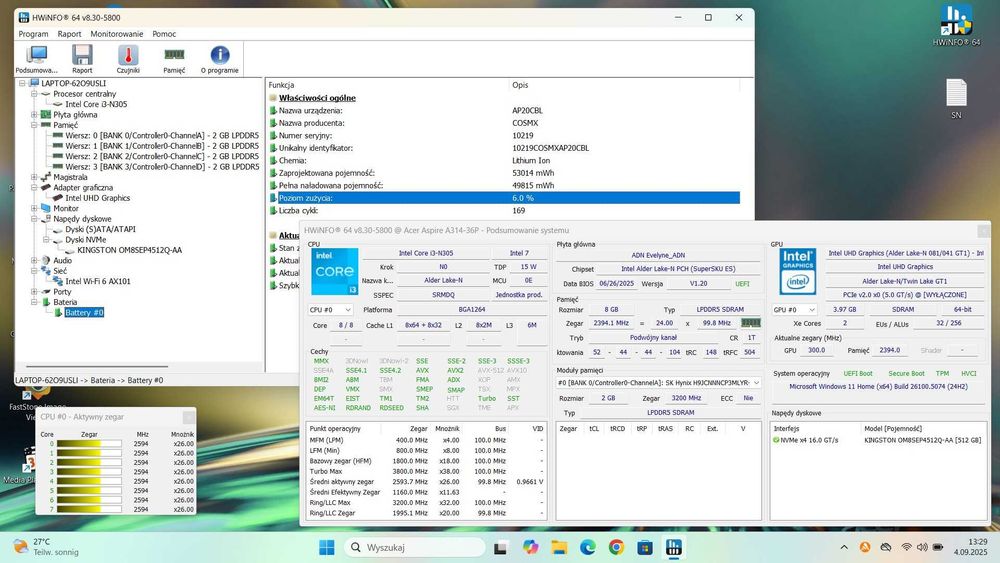The height and width of the screenshot is (563, 1000).
Task: Select memory row Wiersz: 3 BANK 3
Action: (162, 166)
